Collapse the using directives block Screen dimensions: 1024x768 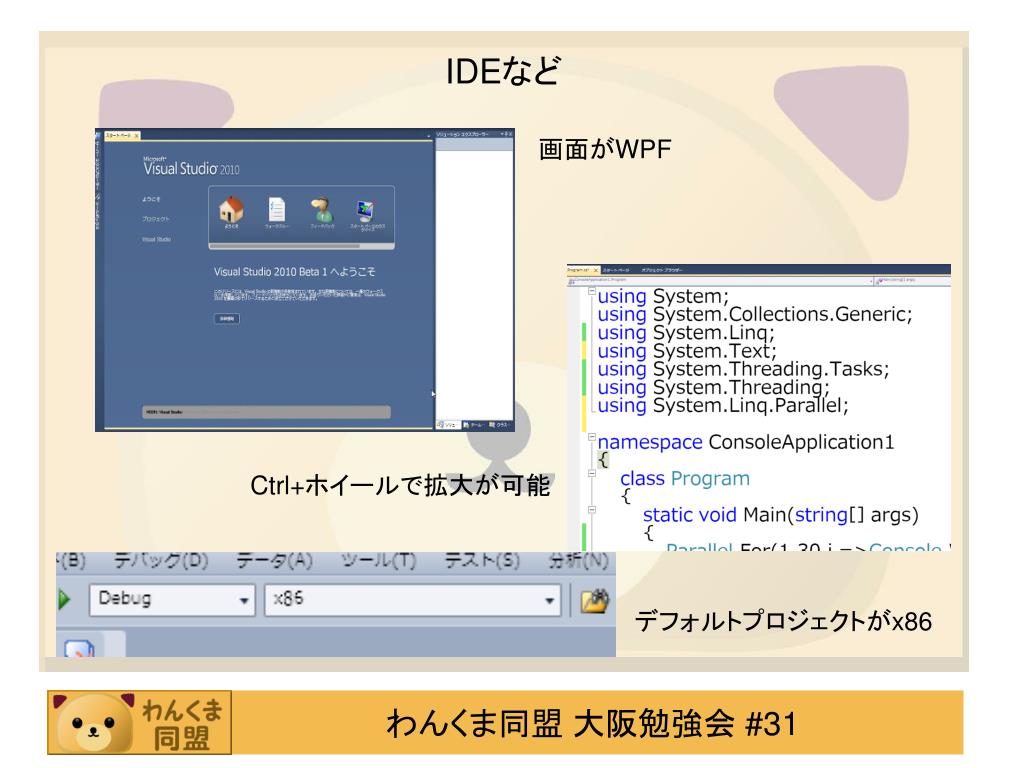pyautogui.click(x=592, y=291)
